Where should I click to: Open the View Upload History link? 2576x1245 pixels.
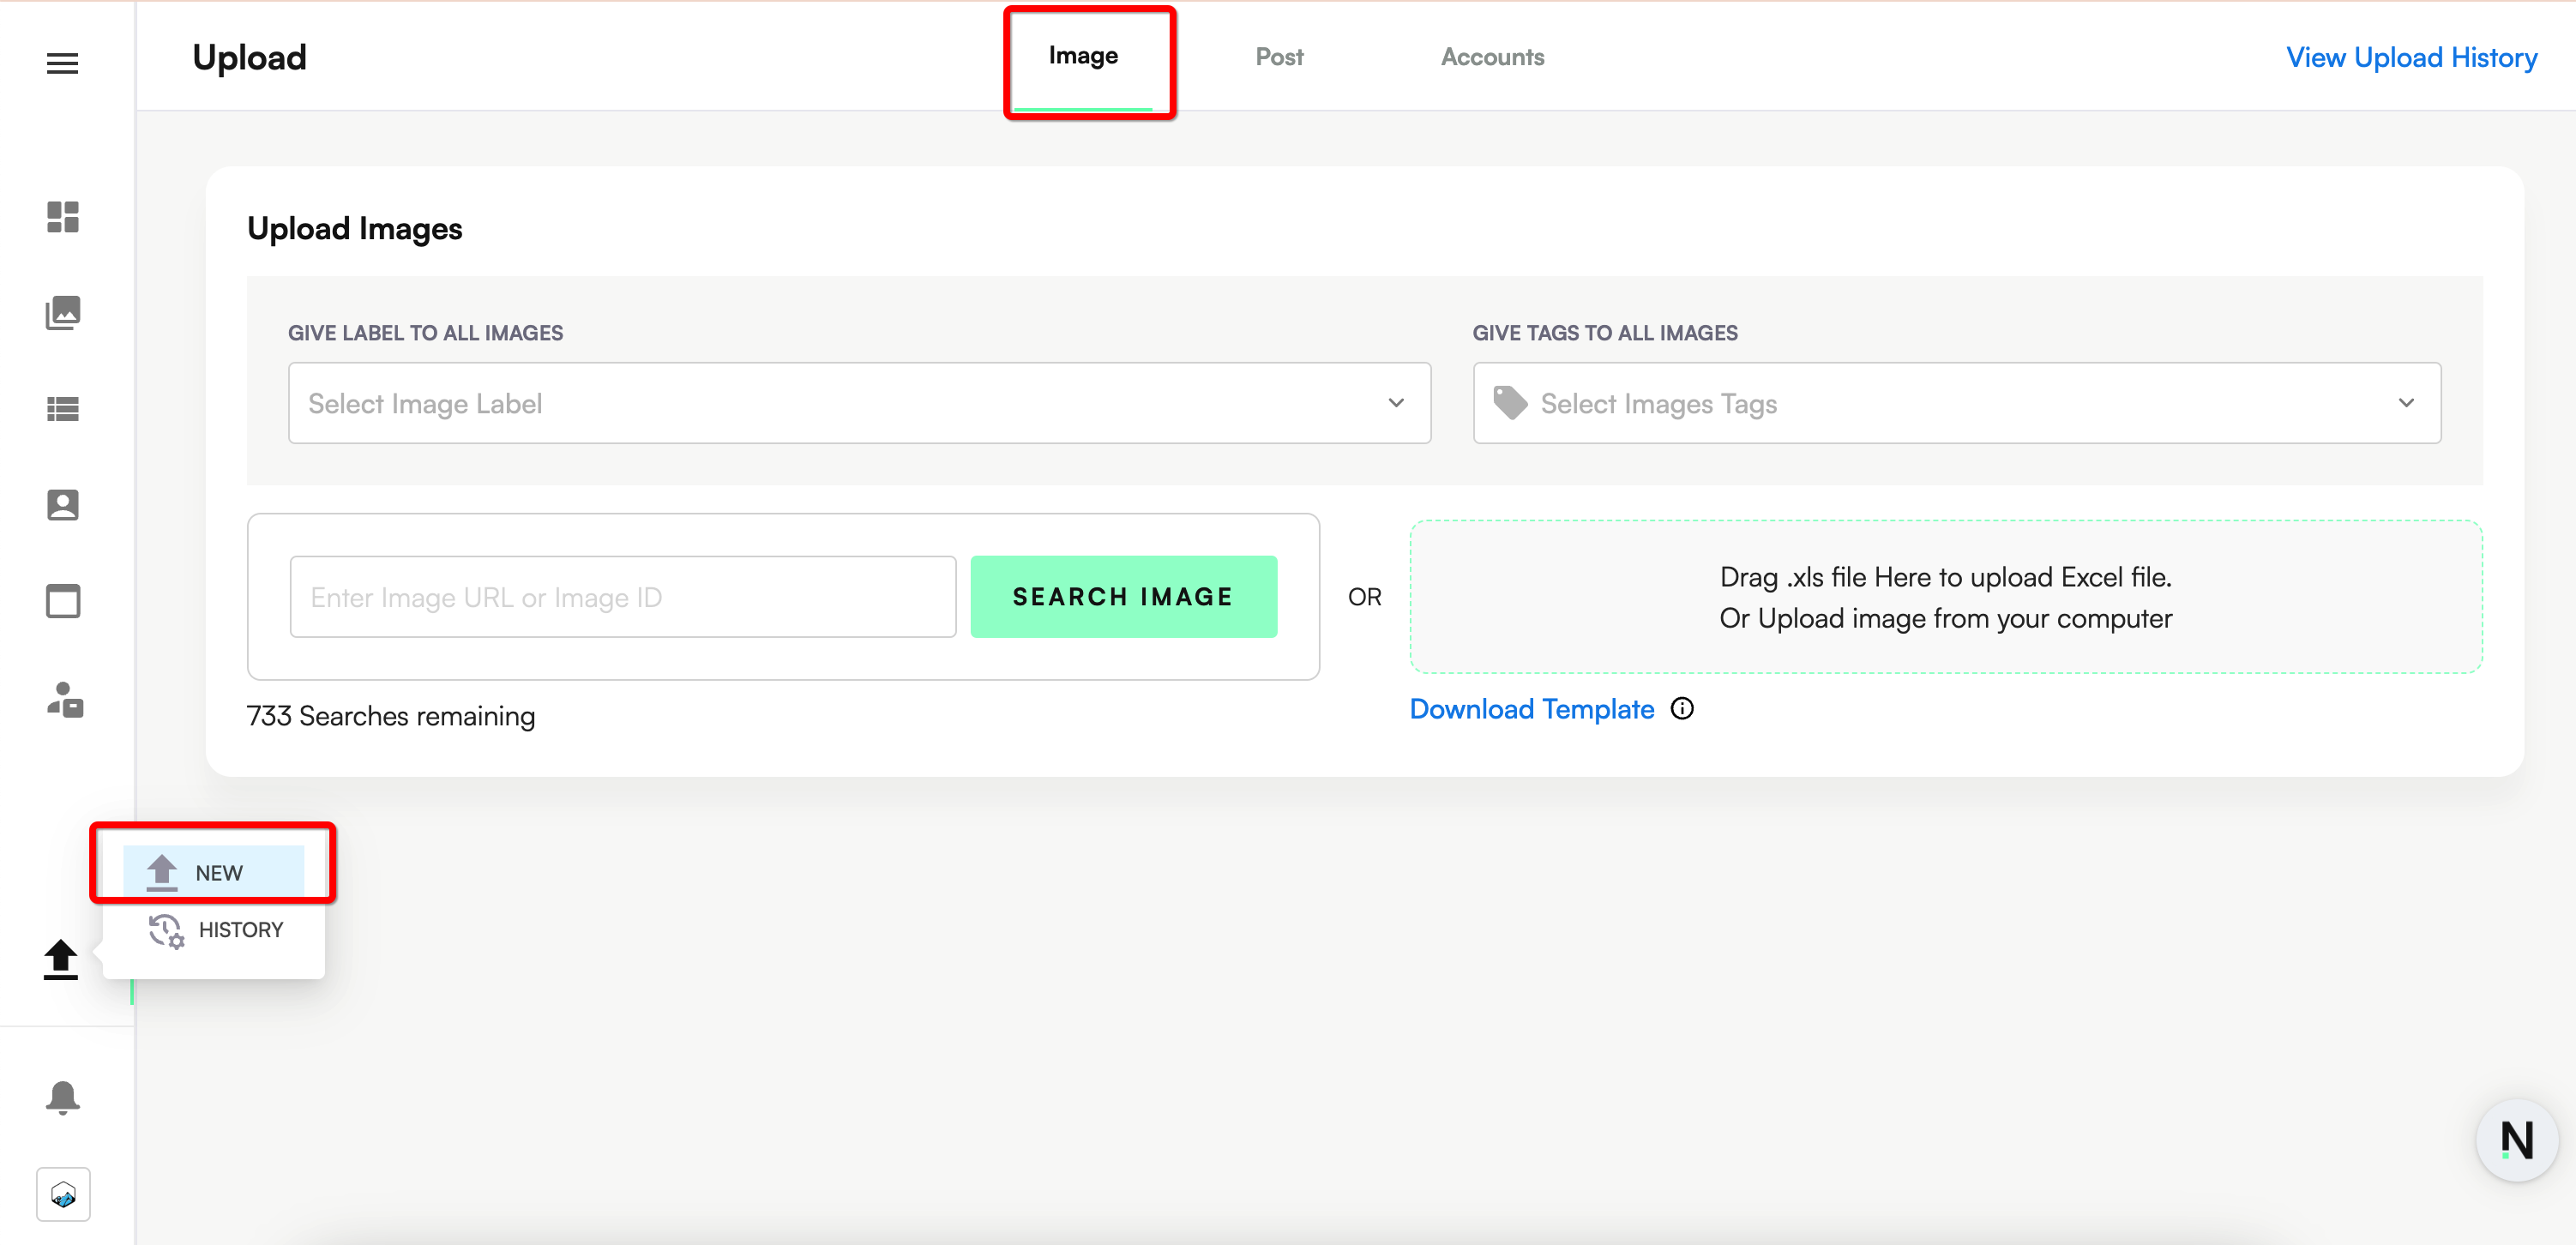click(x=2410, y=58)
